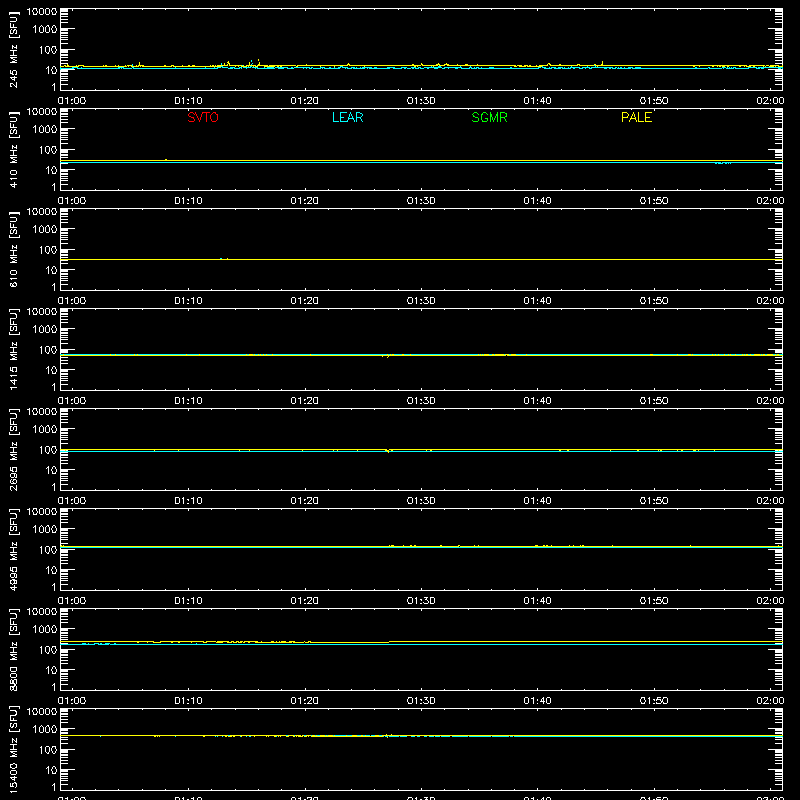Click '01:40' time label below 8800 MHz panel
Screen dimensions: 800x800
tap(537, 701)
